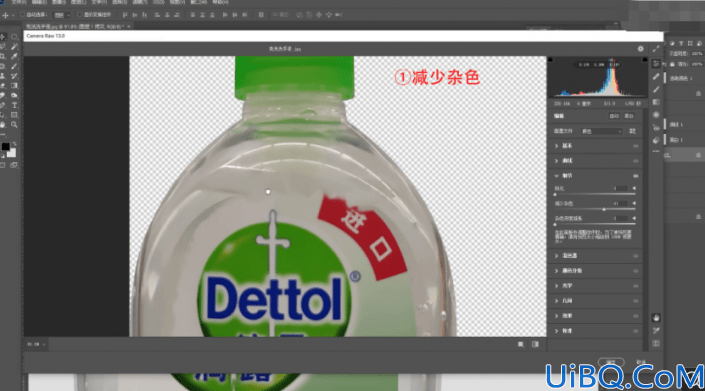
Task: Expand the 效果 panel chevron
Action: 556,316
